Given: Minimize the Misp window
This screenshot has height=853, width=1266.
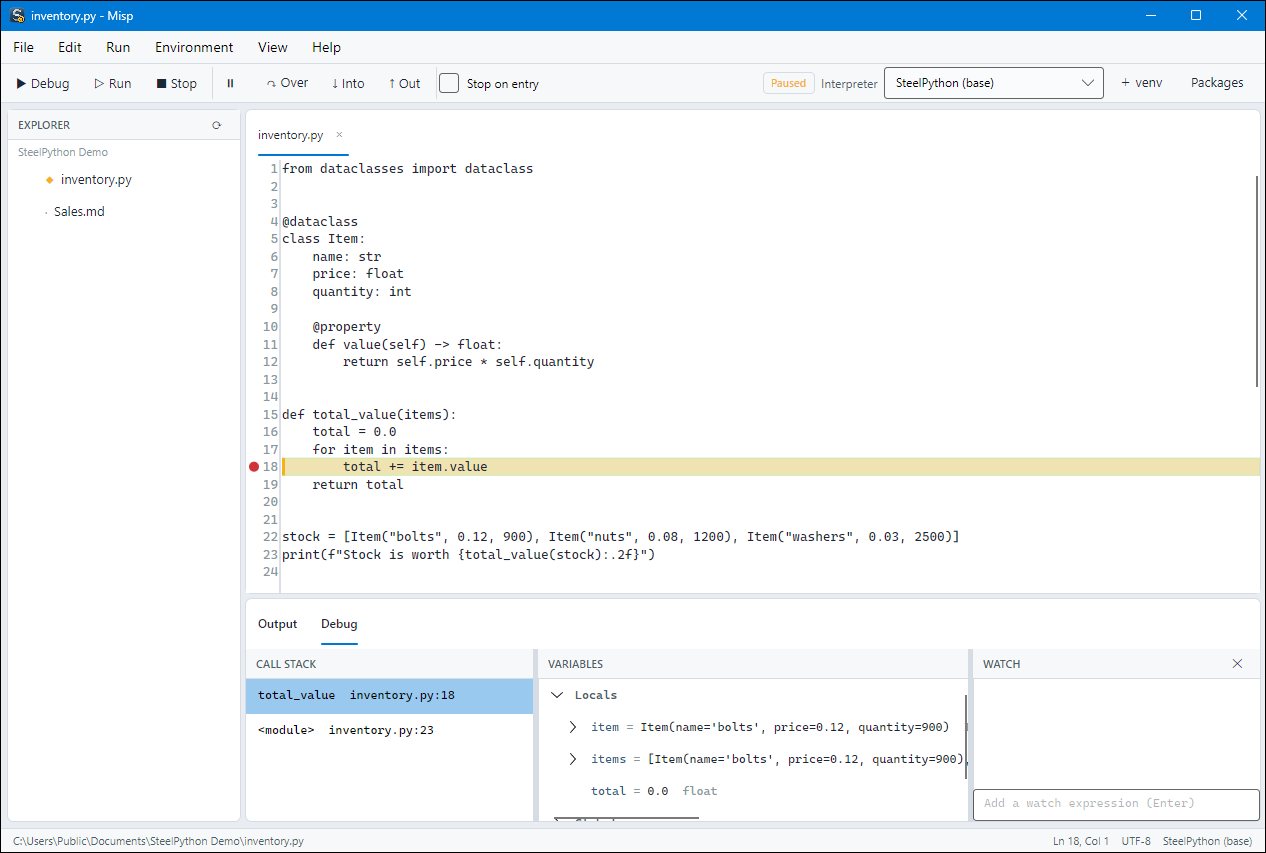Looking at the screenshot, I should point(1149,16).
